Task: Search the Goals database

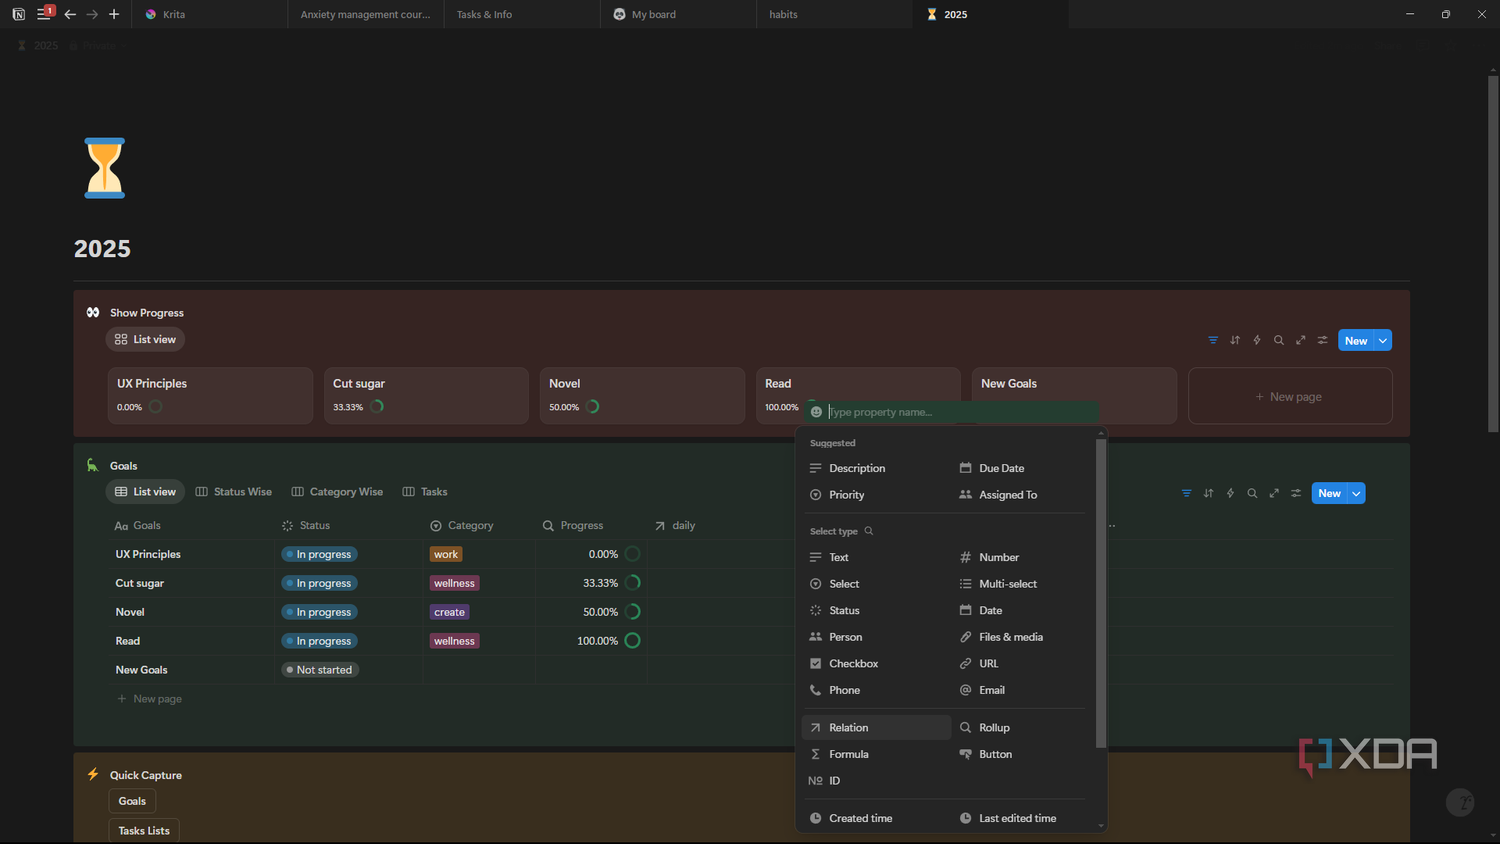Action: coord(1252,493)
